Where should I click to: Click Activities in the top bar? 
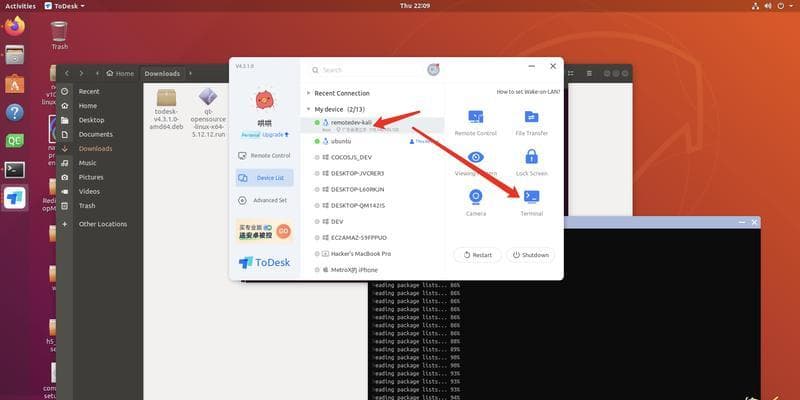point(20,6)
